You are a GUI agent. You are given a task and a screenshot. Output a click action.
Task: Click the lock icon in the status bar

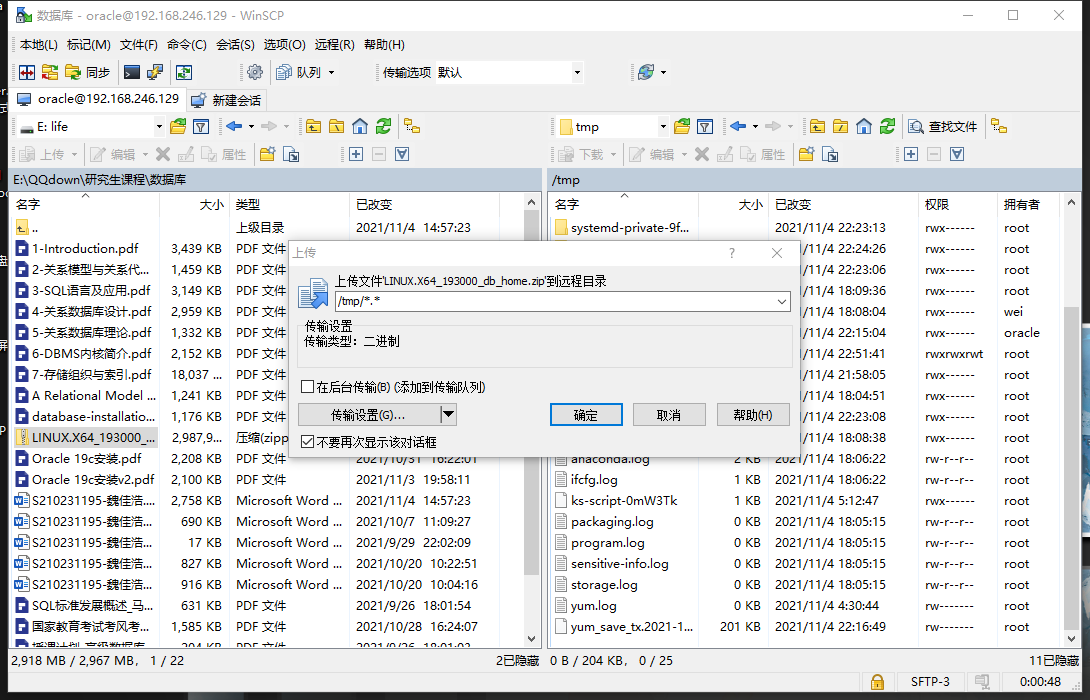(x=877, y=681)
